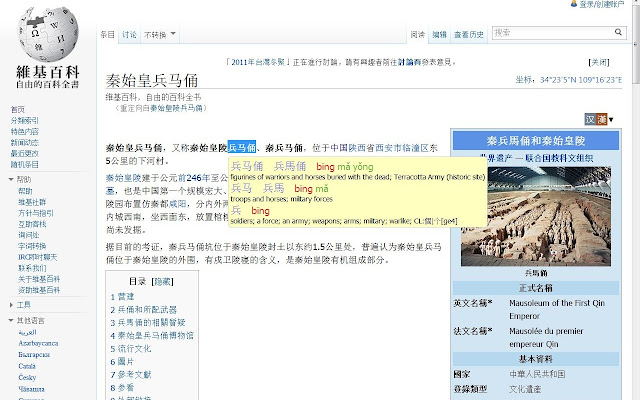
Task: Open the 西安市临潼区 article link
Action: point(402,148)
